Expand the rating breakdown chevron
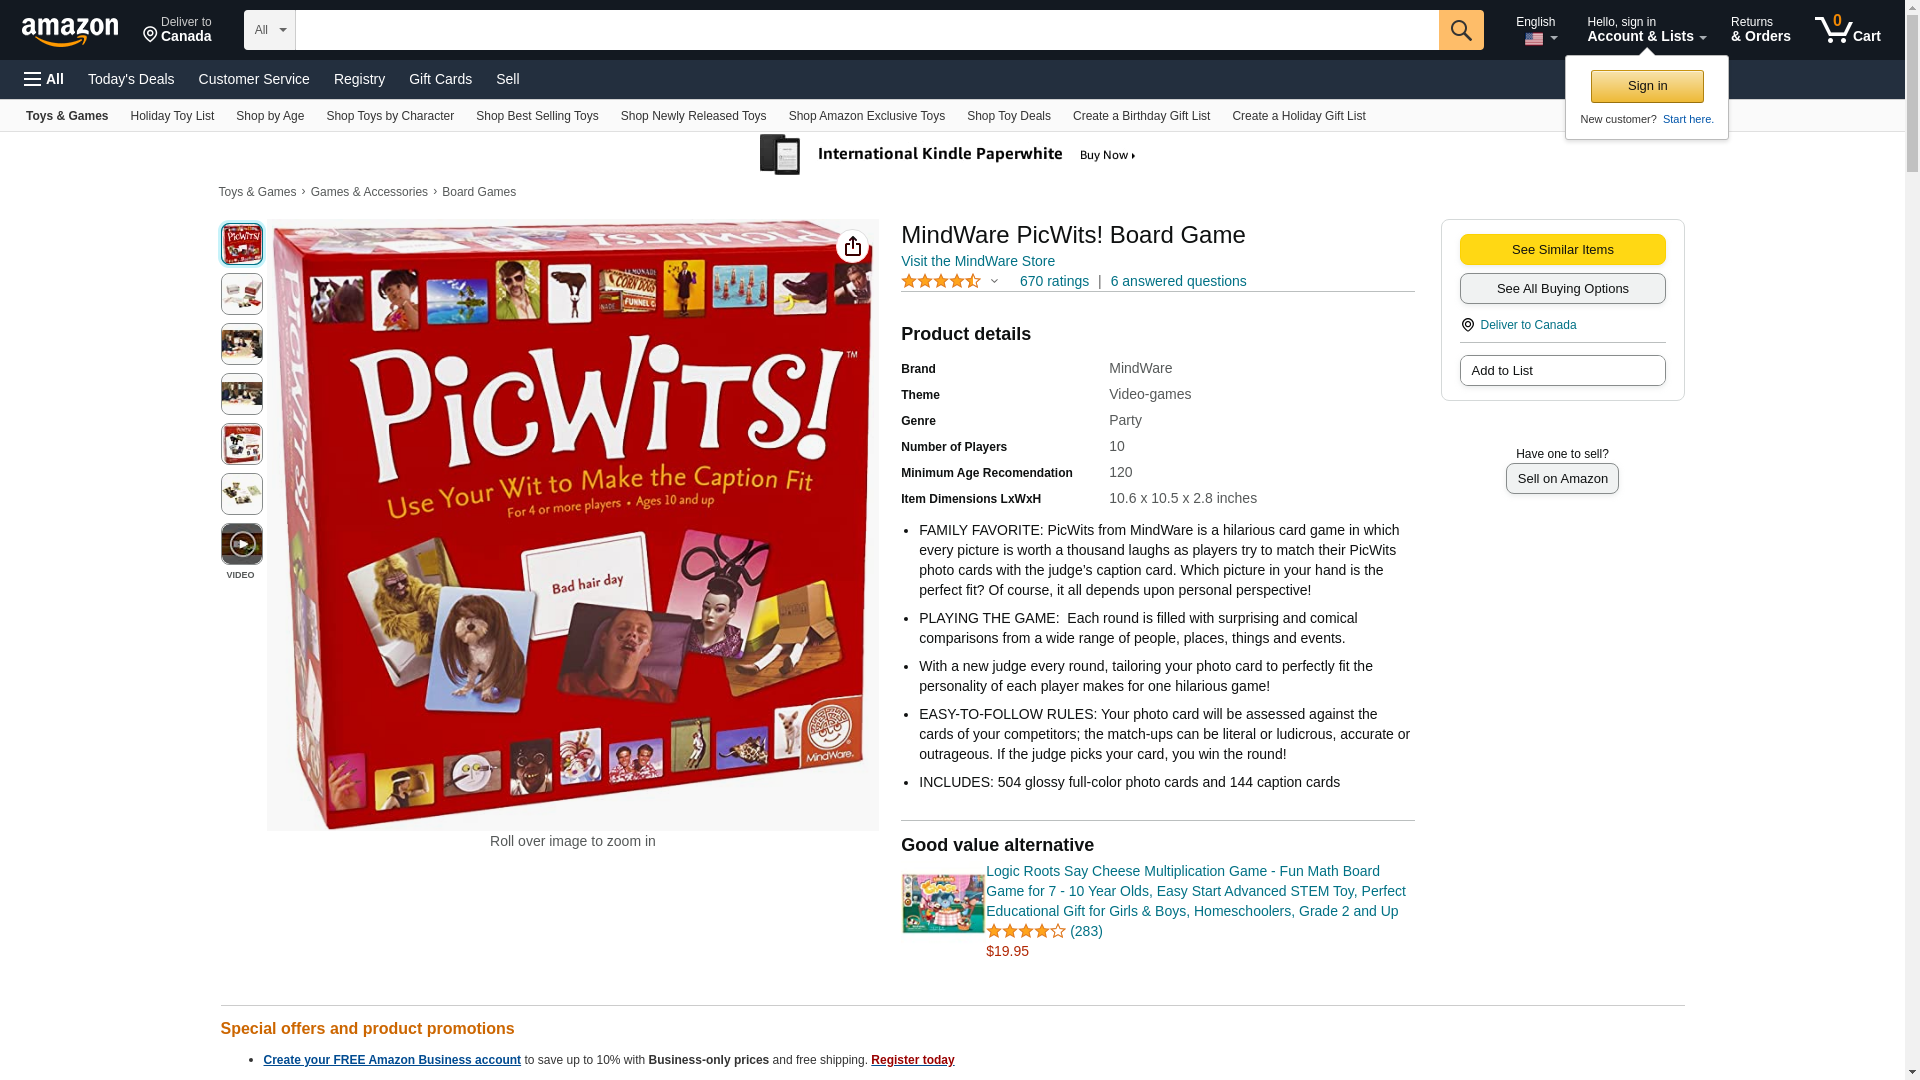 coord(994,282)
